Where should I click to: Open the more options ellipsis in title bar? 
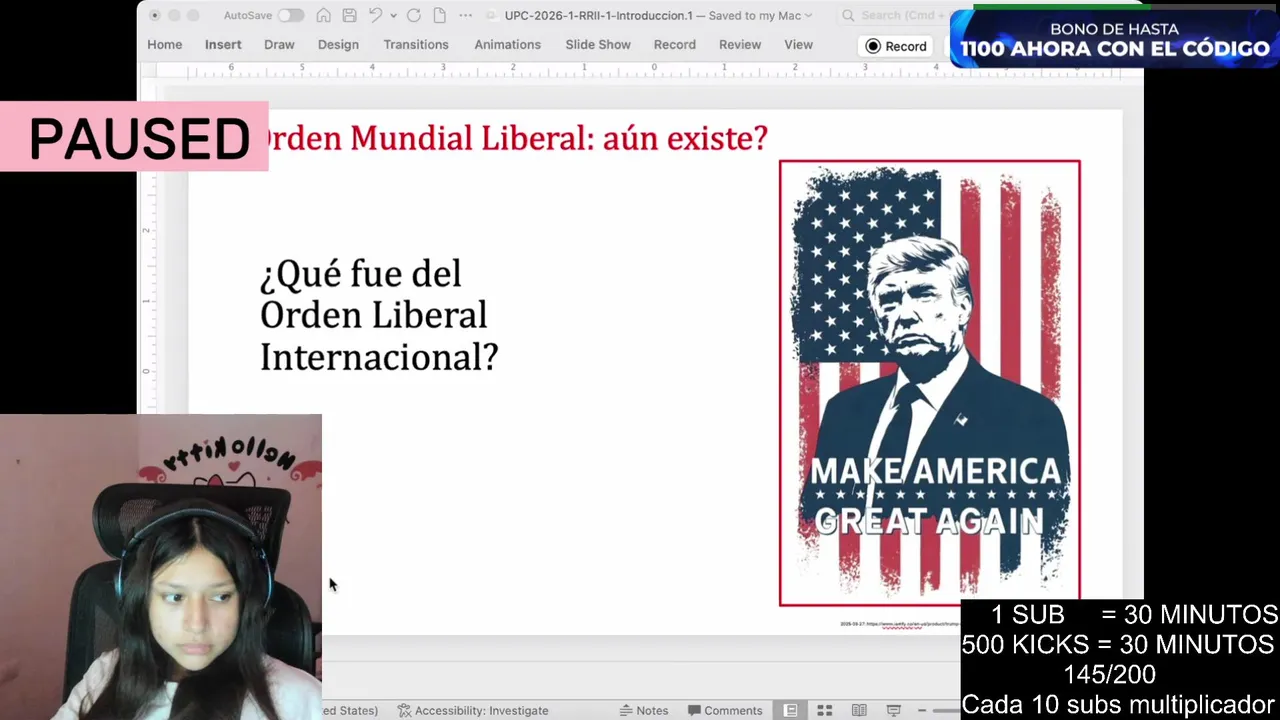point(466,15)
